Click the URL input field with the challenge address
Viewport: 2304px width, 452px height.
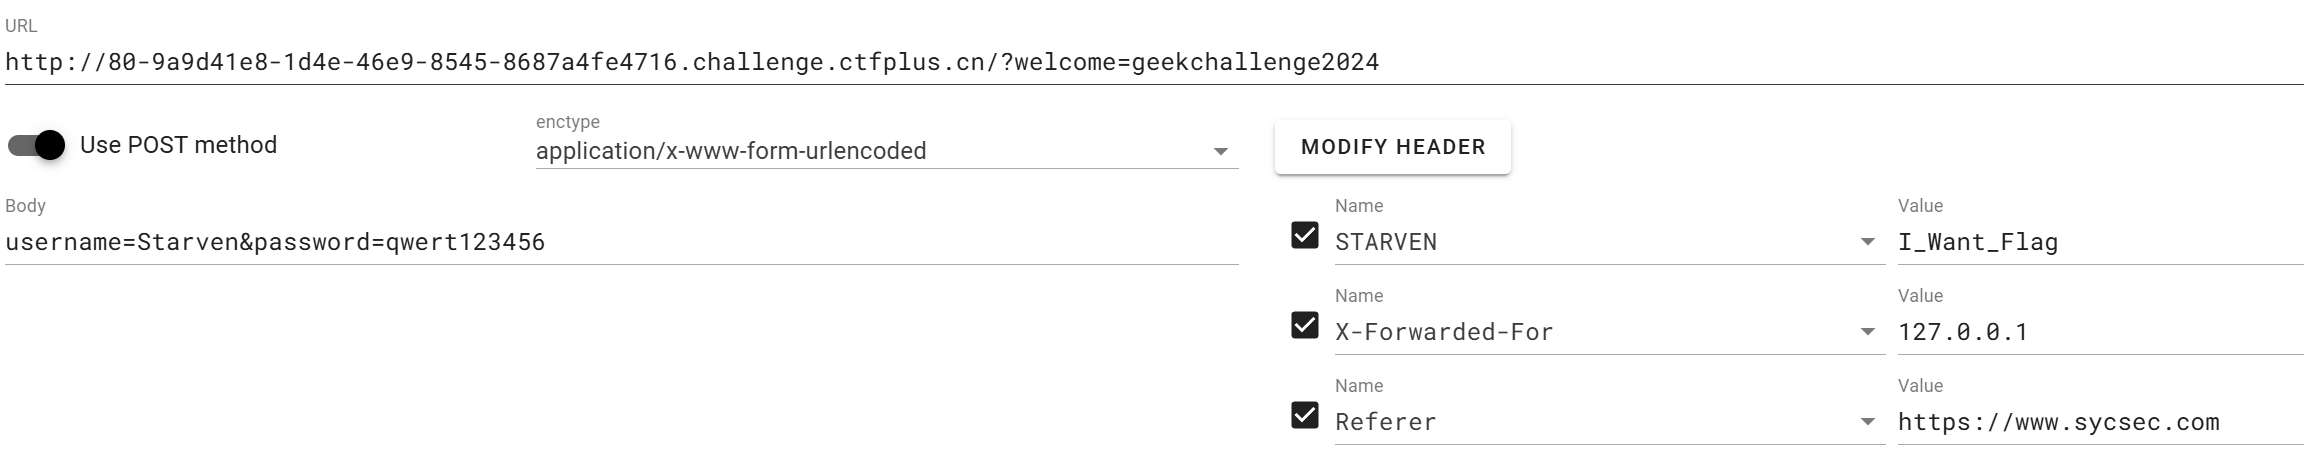point(1154,62)
